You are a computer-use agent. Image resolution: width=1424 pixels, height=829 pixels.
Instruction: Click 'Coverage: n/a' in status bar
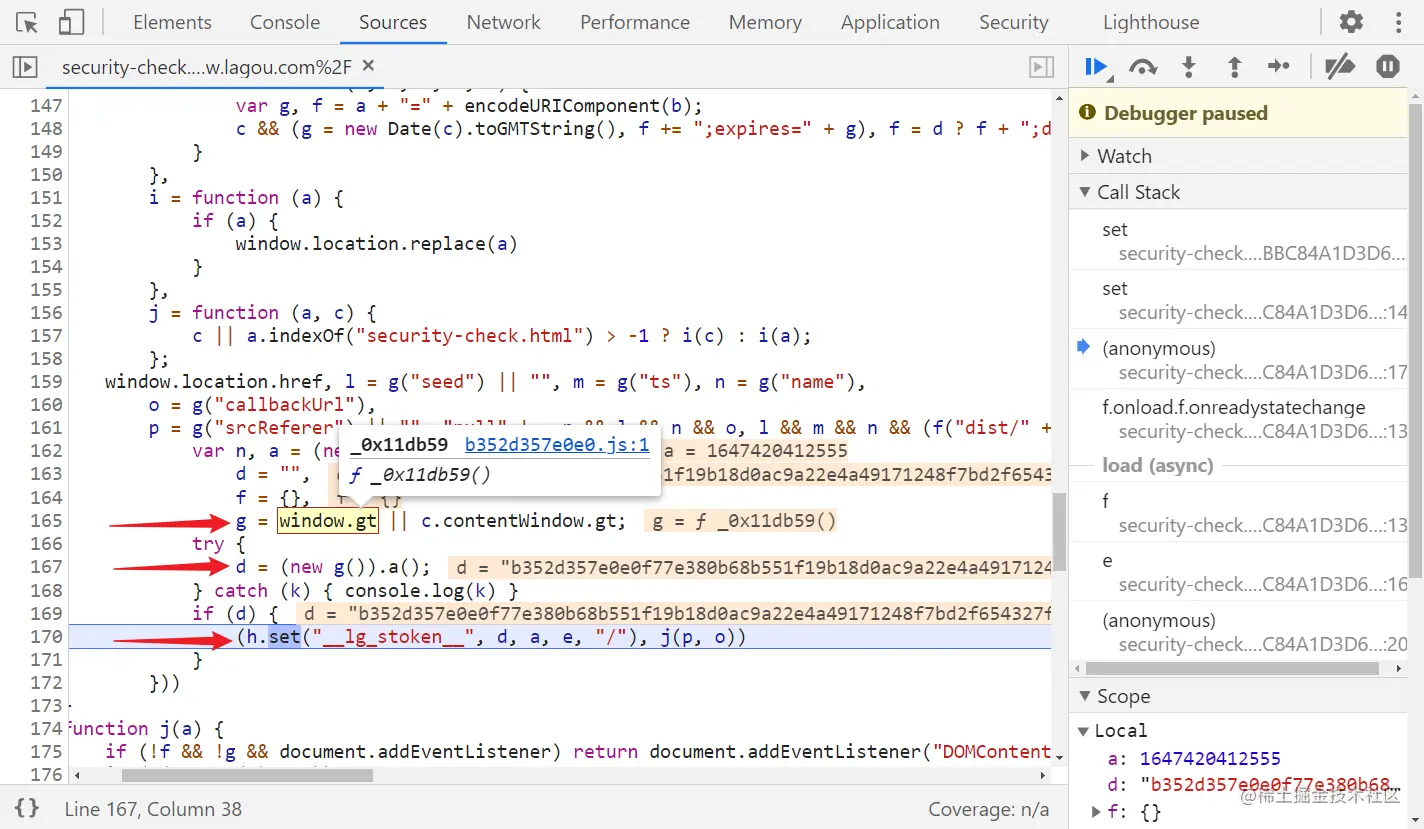tap(988, 809)
